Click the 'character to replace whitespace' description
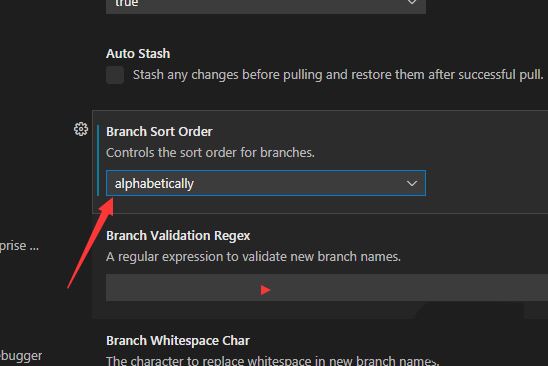This screenshot has width=548, height=366. point(273,360)
